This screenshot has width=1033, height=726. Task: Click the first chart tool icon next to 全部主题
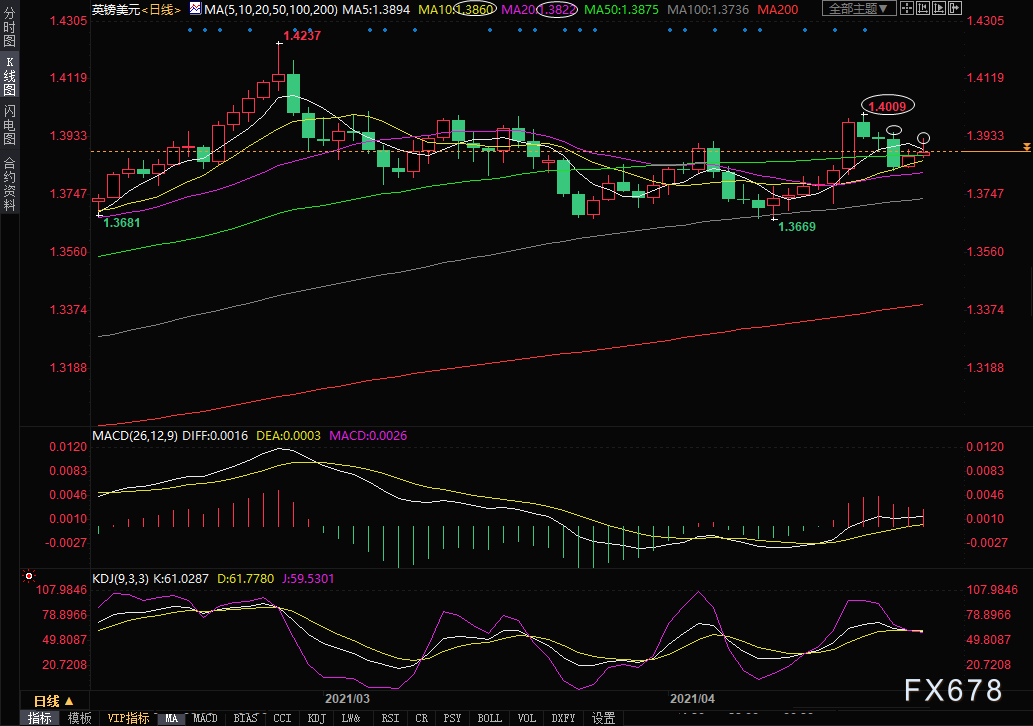click(x=903, y=9)
